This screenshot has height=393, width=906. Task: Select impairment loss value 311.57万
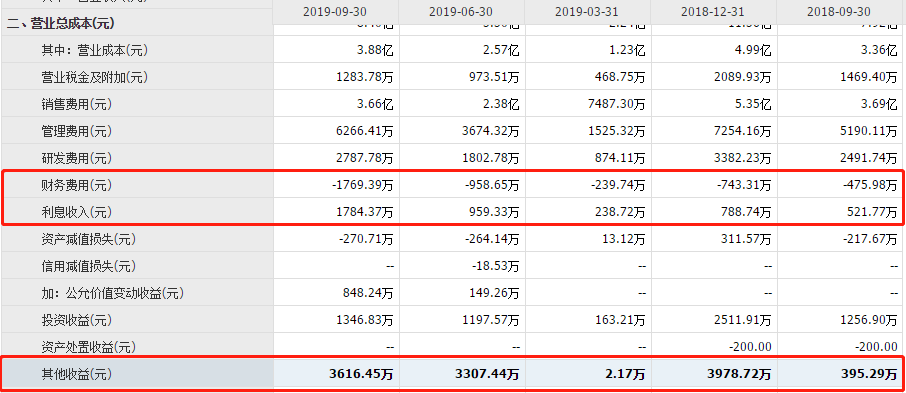point(745,239)
